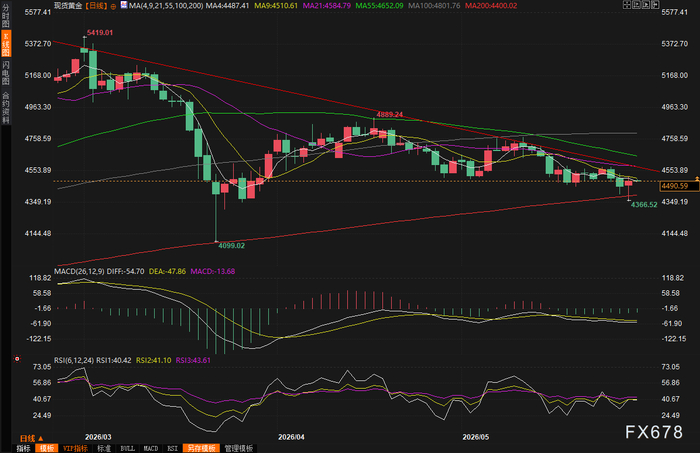Switch to the 闪电图 side tab
The height and width of the screenshot is (453, 700).
tap(6, 73)
